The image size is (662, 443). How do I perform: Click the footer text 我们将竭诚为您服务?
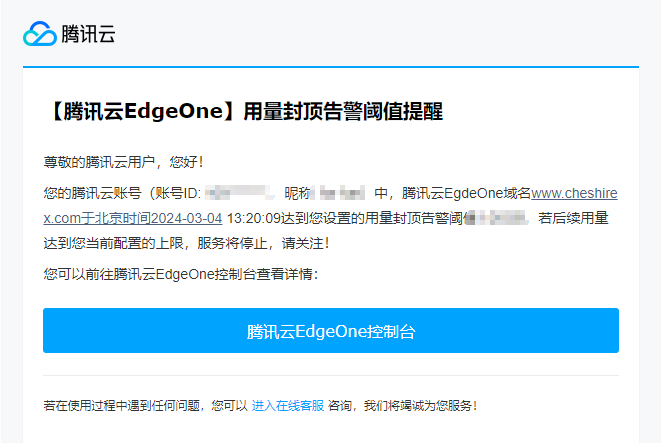click(421, 406)
